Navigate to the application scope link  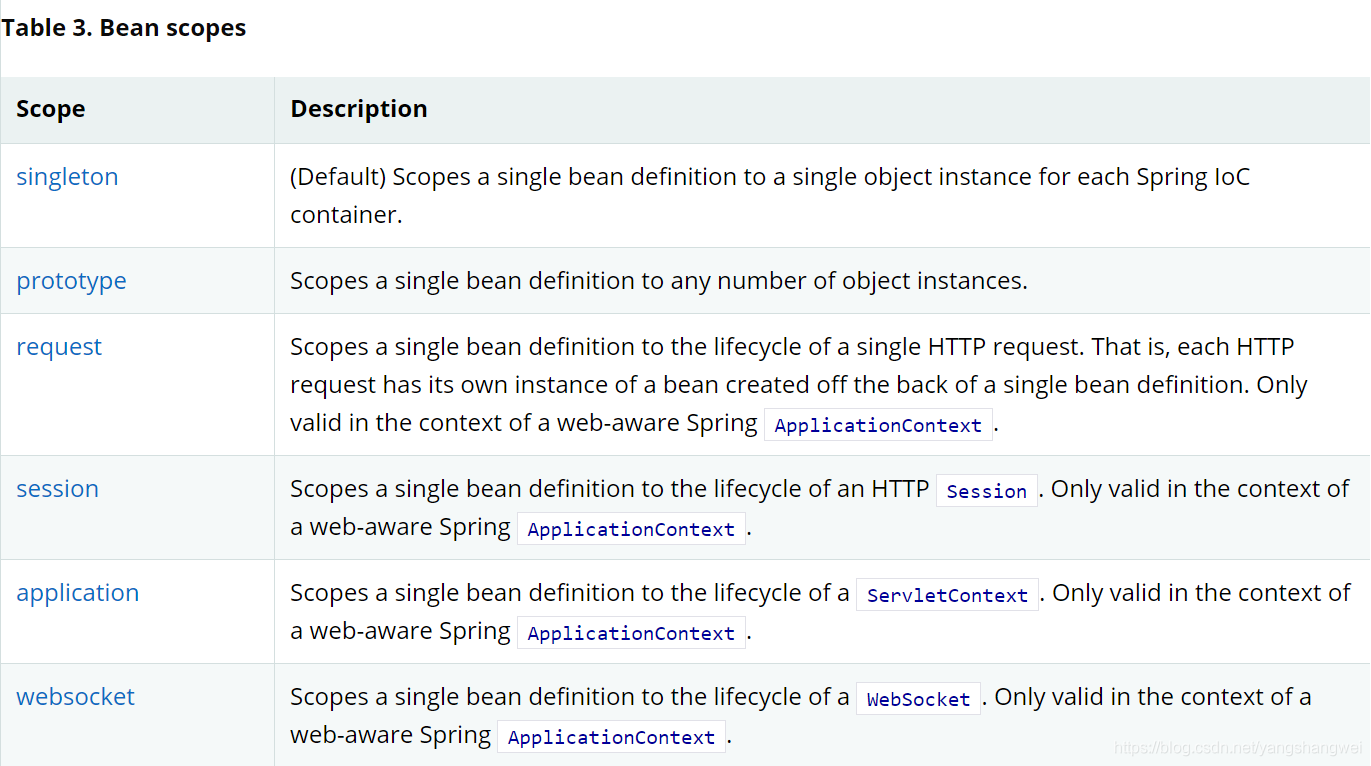(x=77, y=593)
